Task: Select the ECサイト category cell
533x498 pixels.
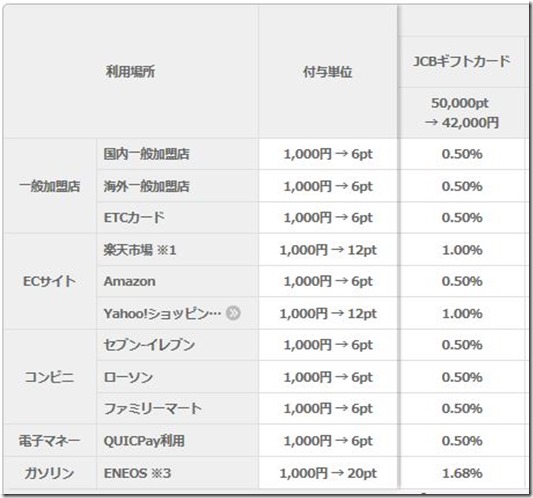Action: pyautogui.click(x=50, y=281)
